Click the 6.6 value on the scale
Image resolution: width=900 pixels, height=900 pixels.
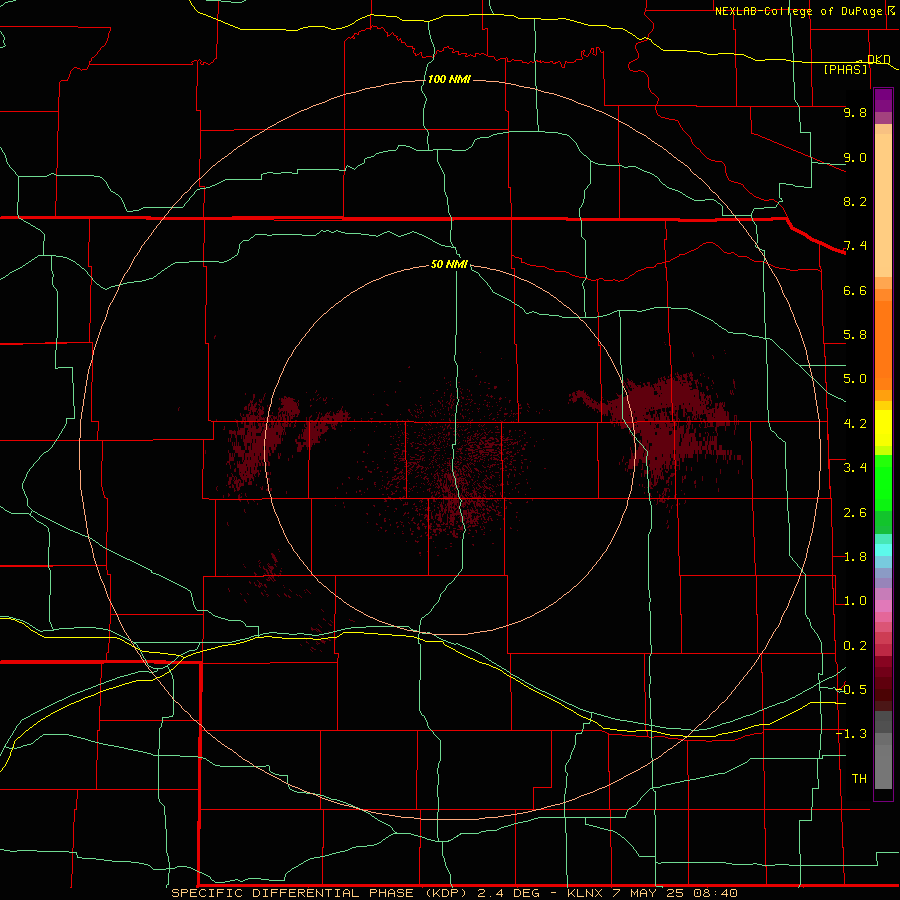click(x=855, y=290)
